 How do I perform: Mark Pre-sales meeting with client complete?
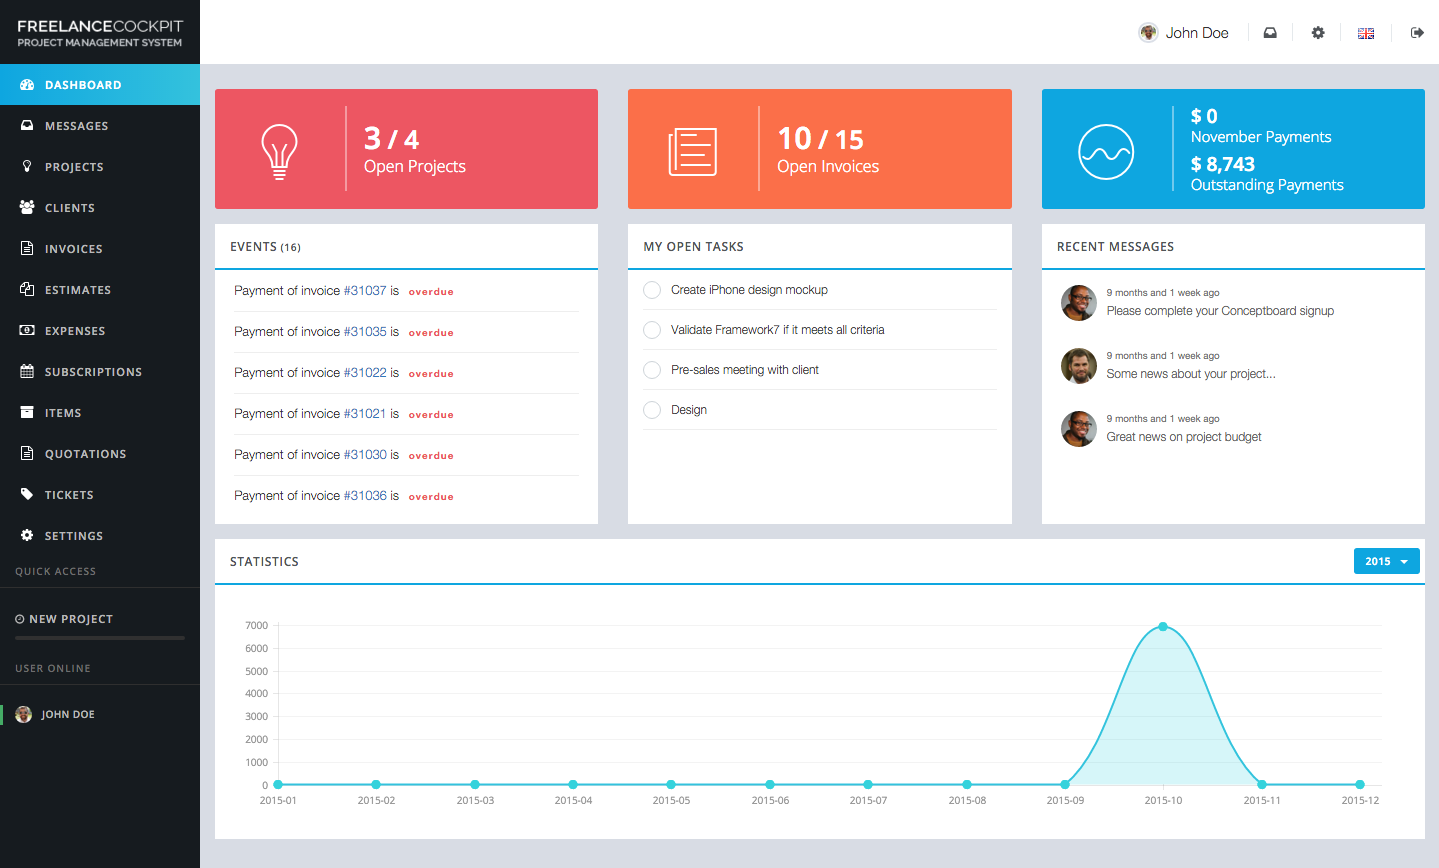pos(652,370)
